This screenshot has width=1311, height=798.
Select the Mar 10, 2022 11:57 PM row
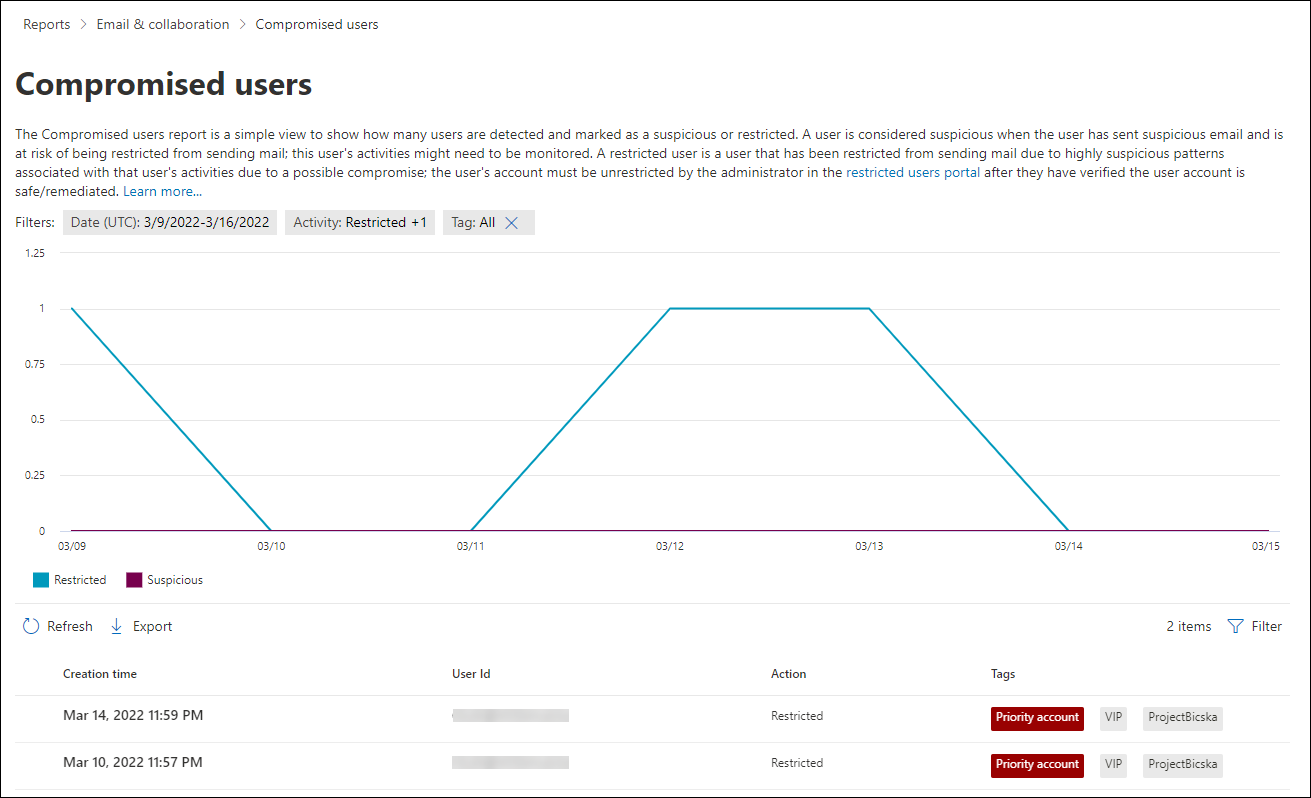pyautogui.click(x=652, y=763)
